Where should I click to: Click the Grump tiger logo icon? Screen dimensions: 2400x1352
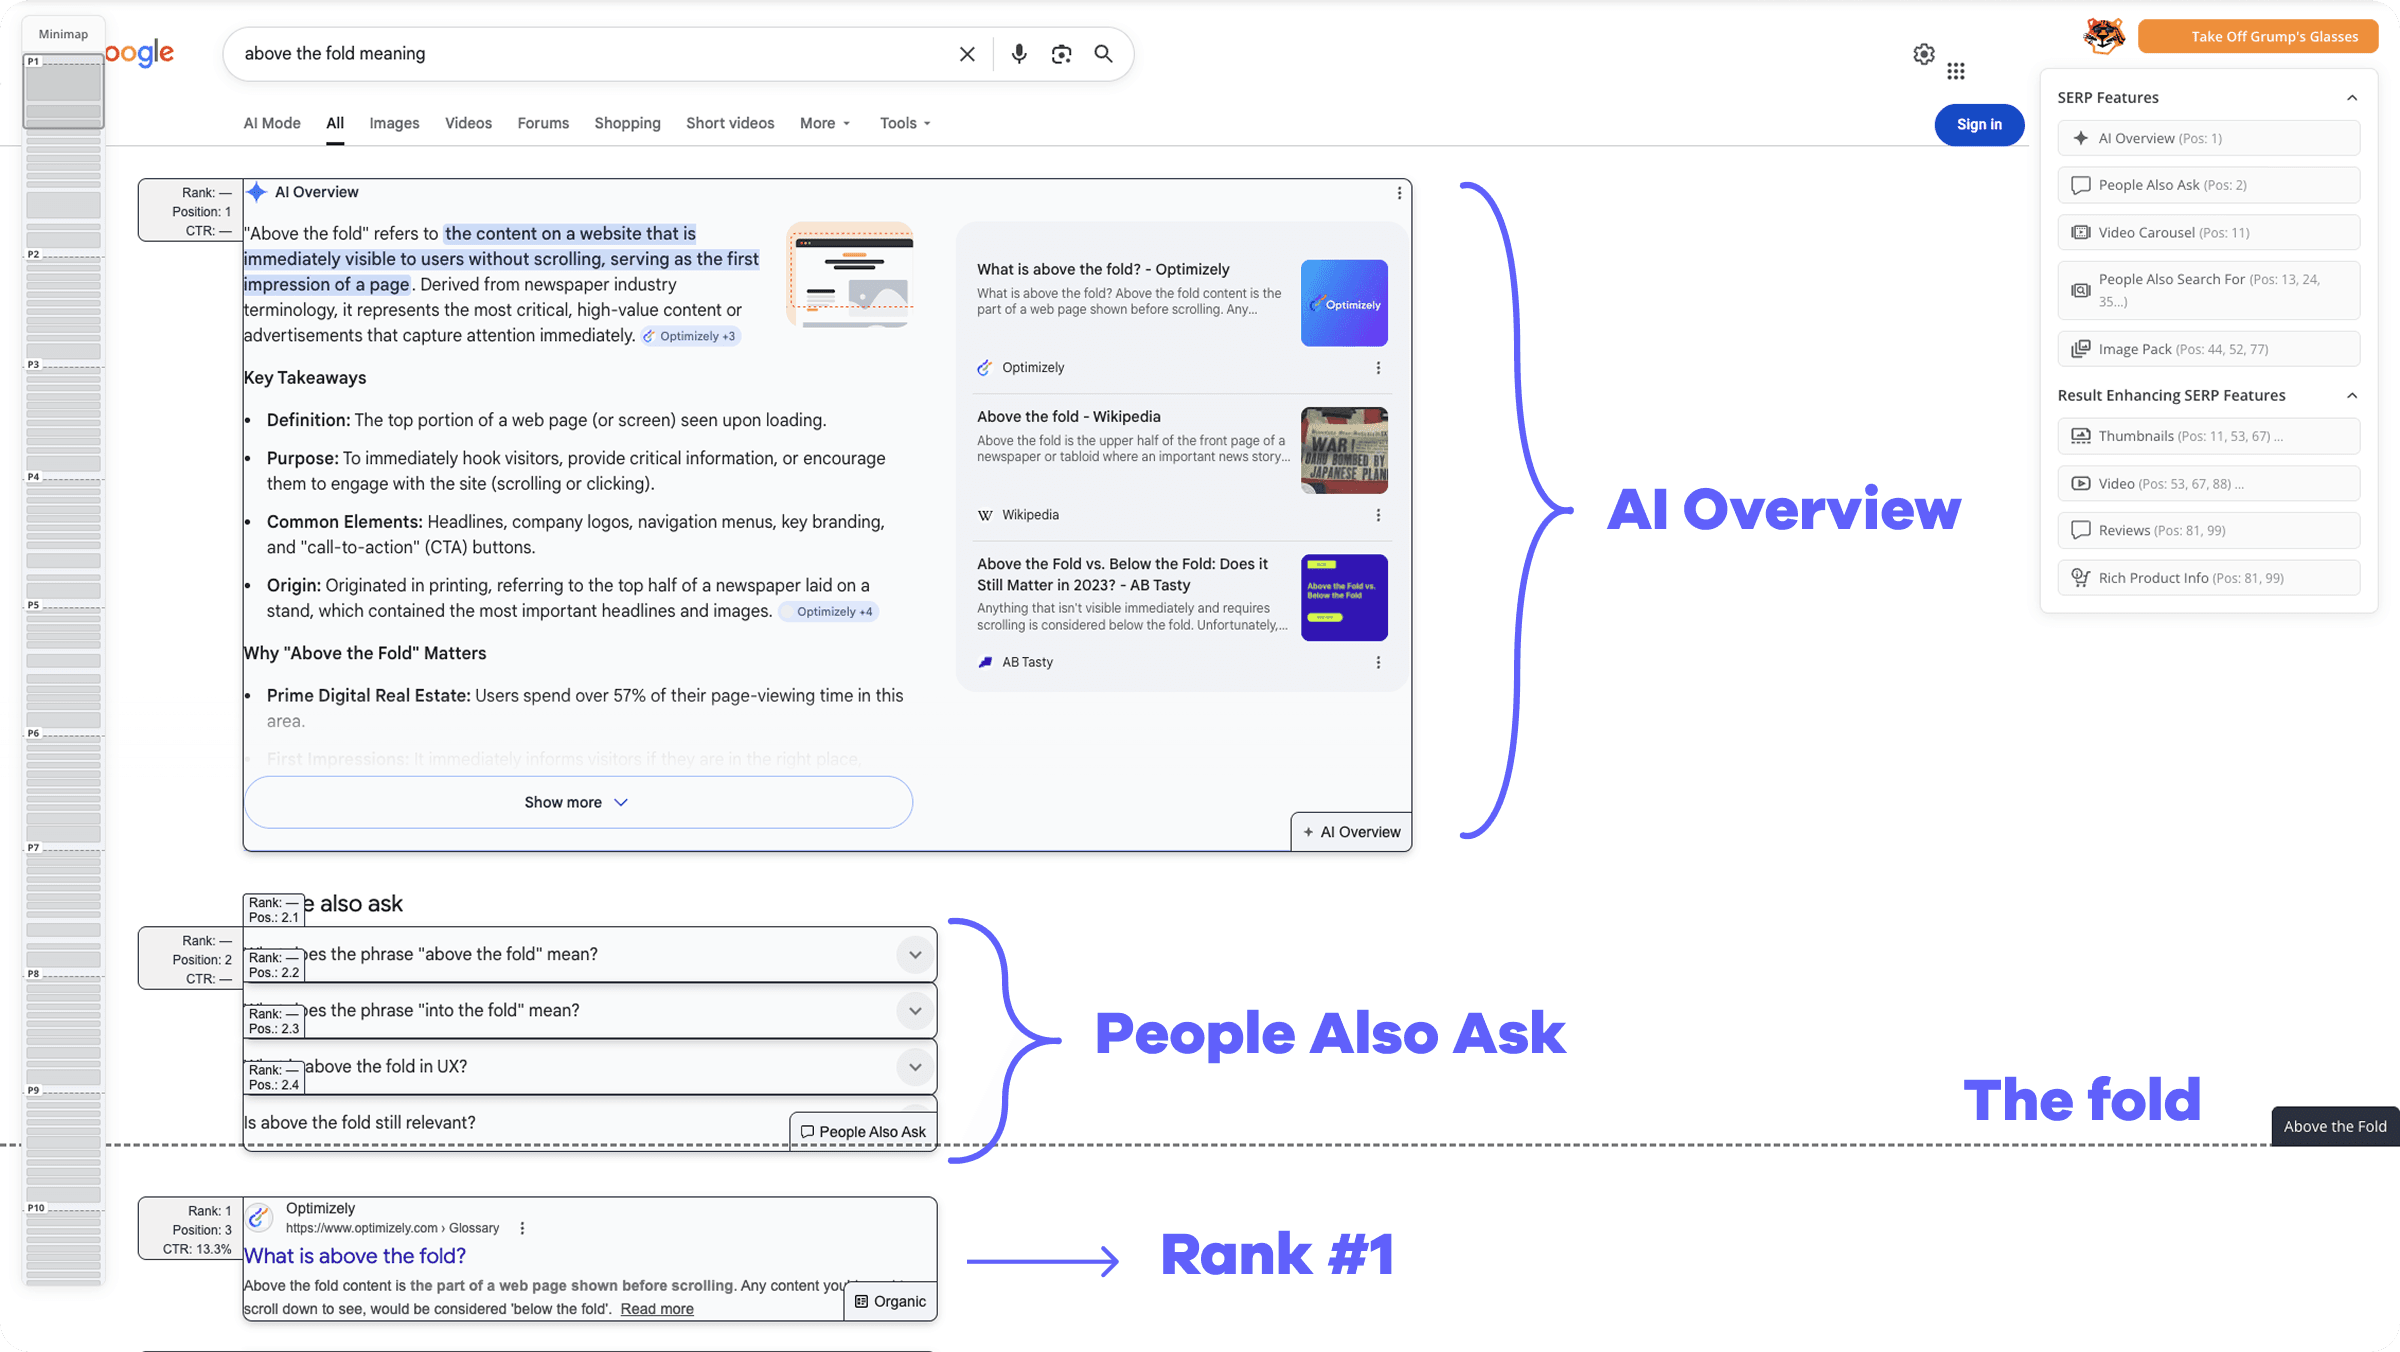point(2104,36)
